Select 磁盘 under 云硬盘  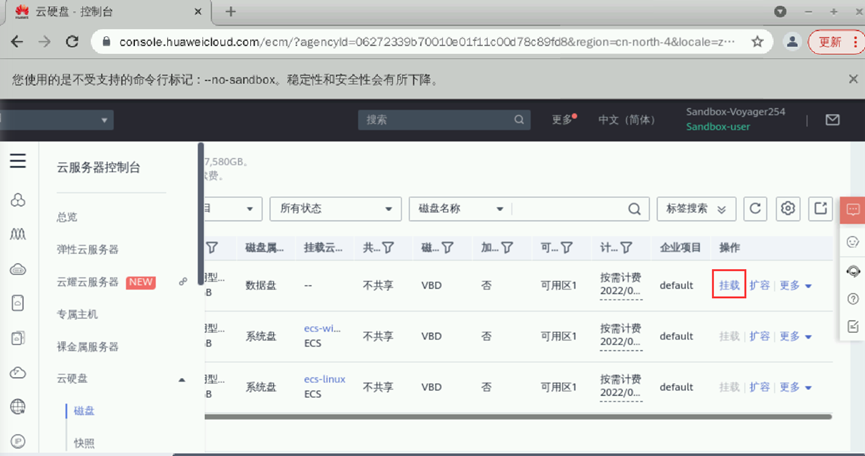point(84,411)
